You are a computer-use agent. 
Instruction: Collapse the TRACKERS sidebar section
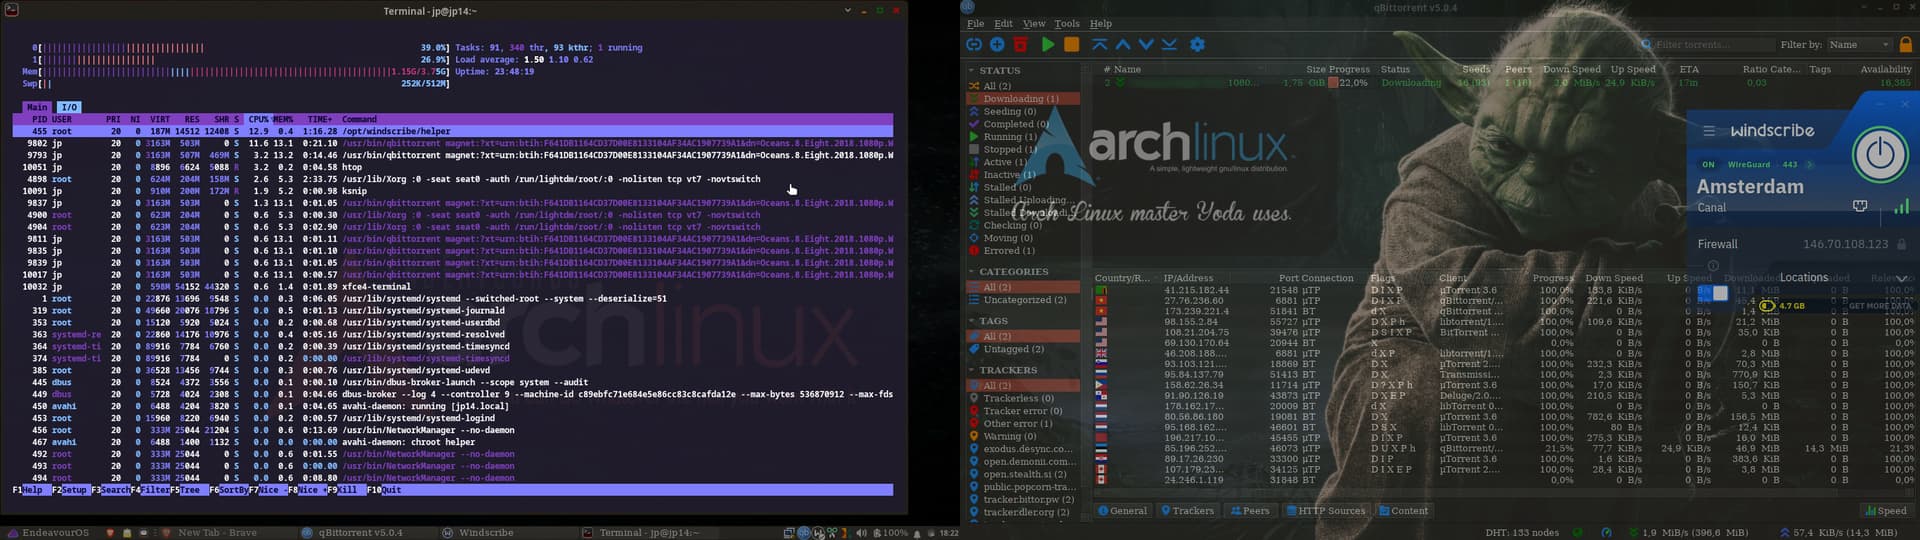(x=971, y=370)
